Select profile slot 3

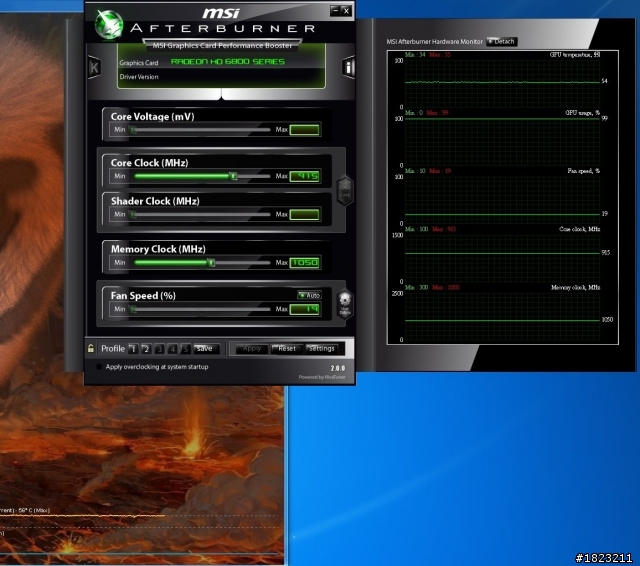159,348
